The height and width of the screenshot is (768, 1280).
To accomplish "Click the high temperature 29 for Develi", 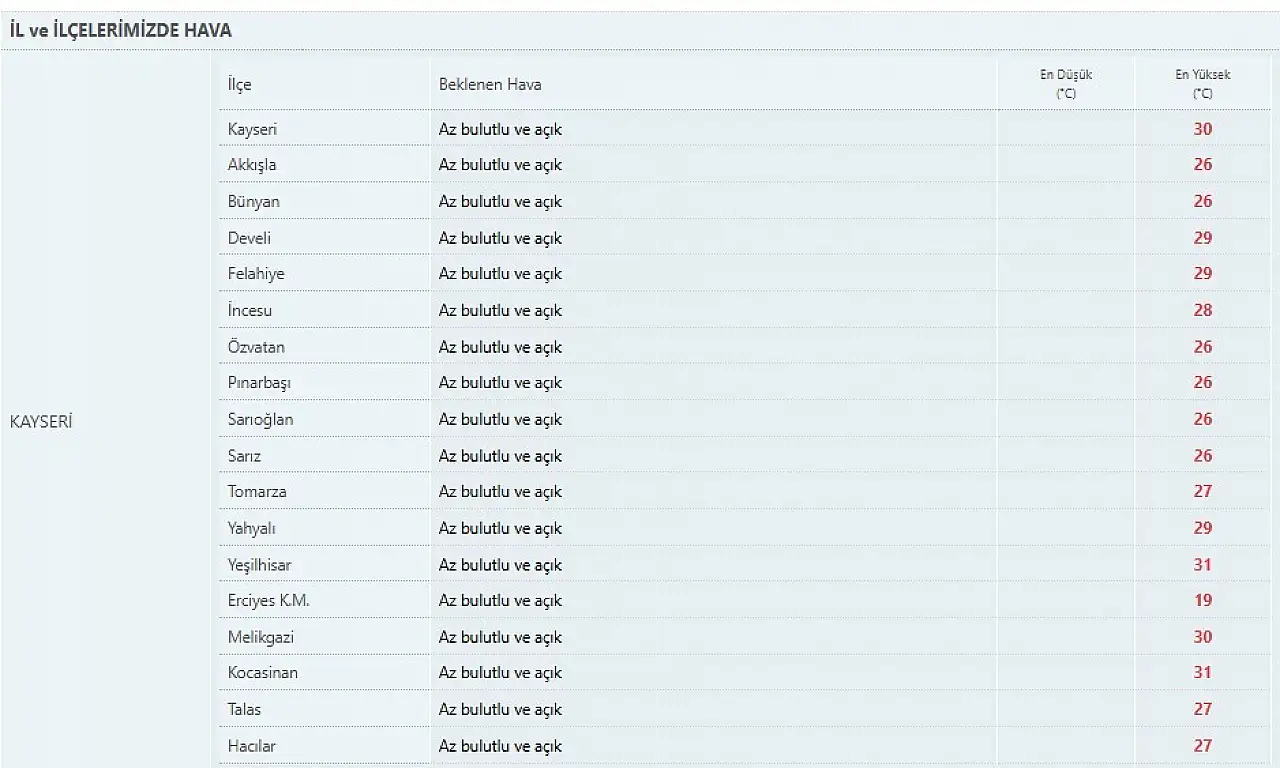I will click(x=1202, y=238).
